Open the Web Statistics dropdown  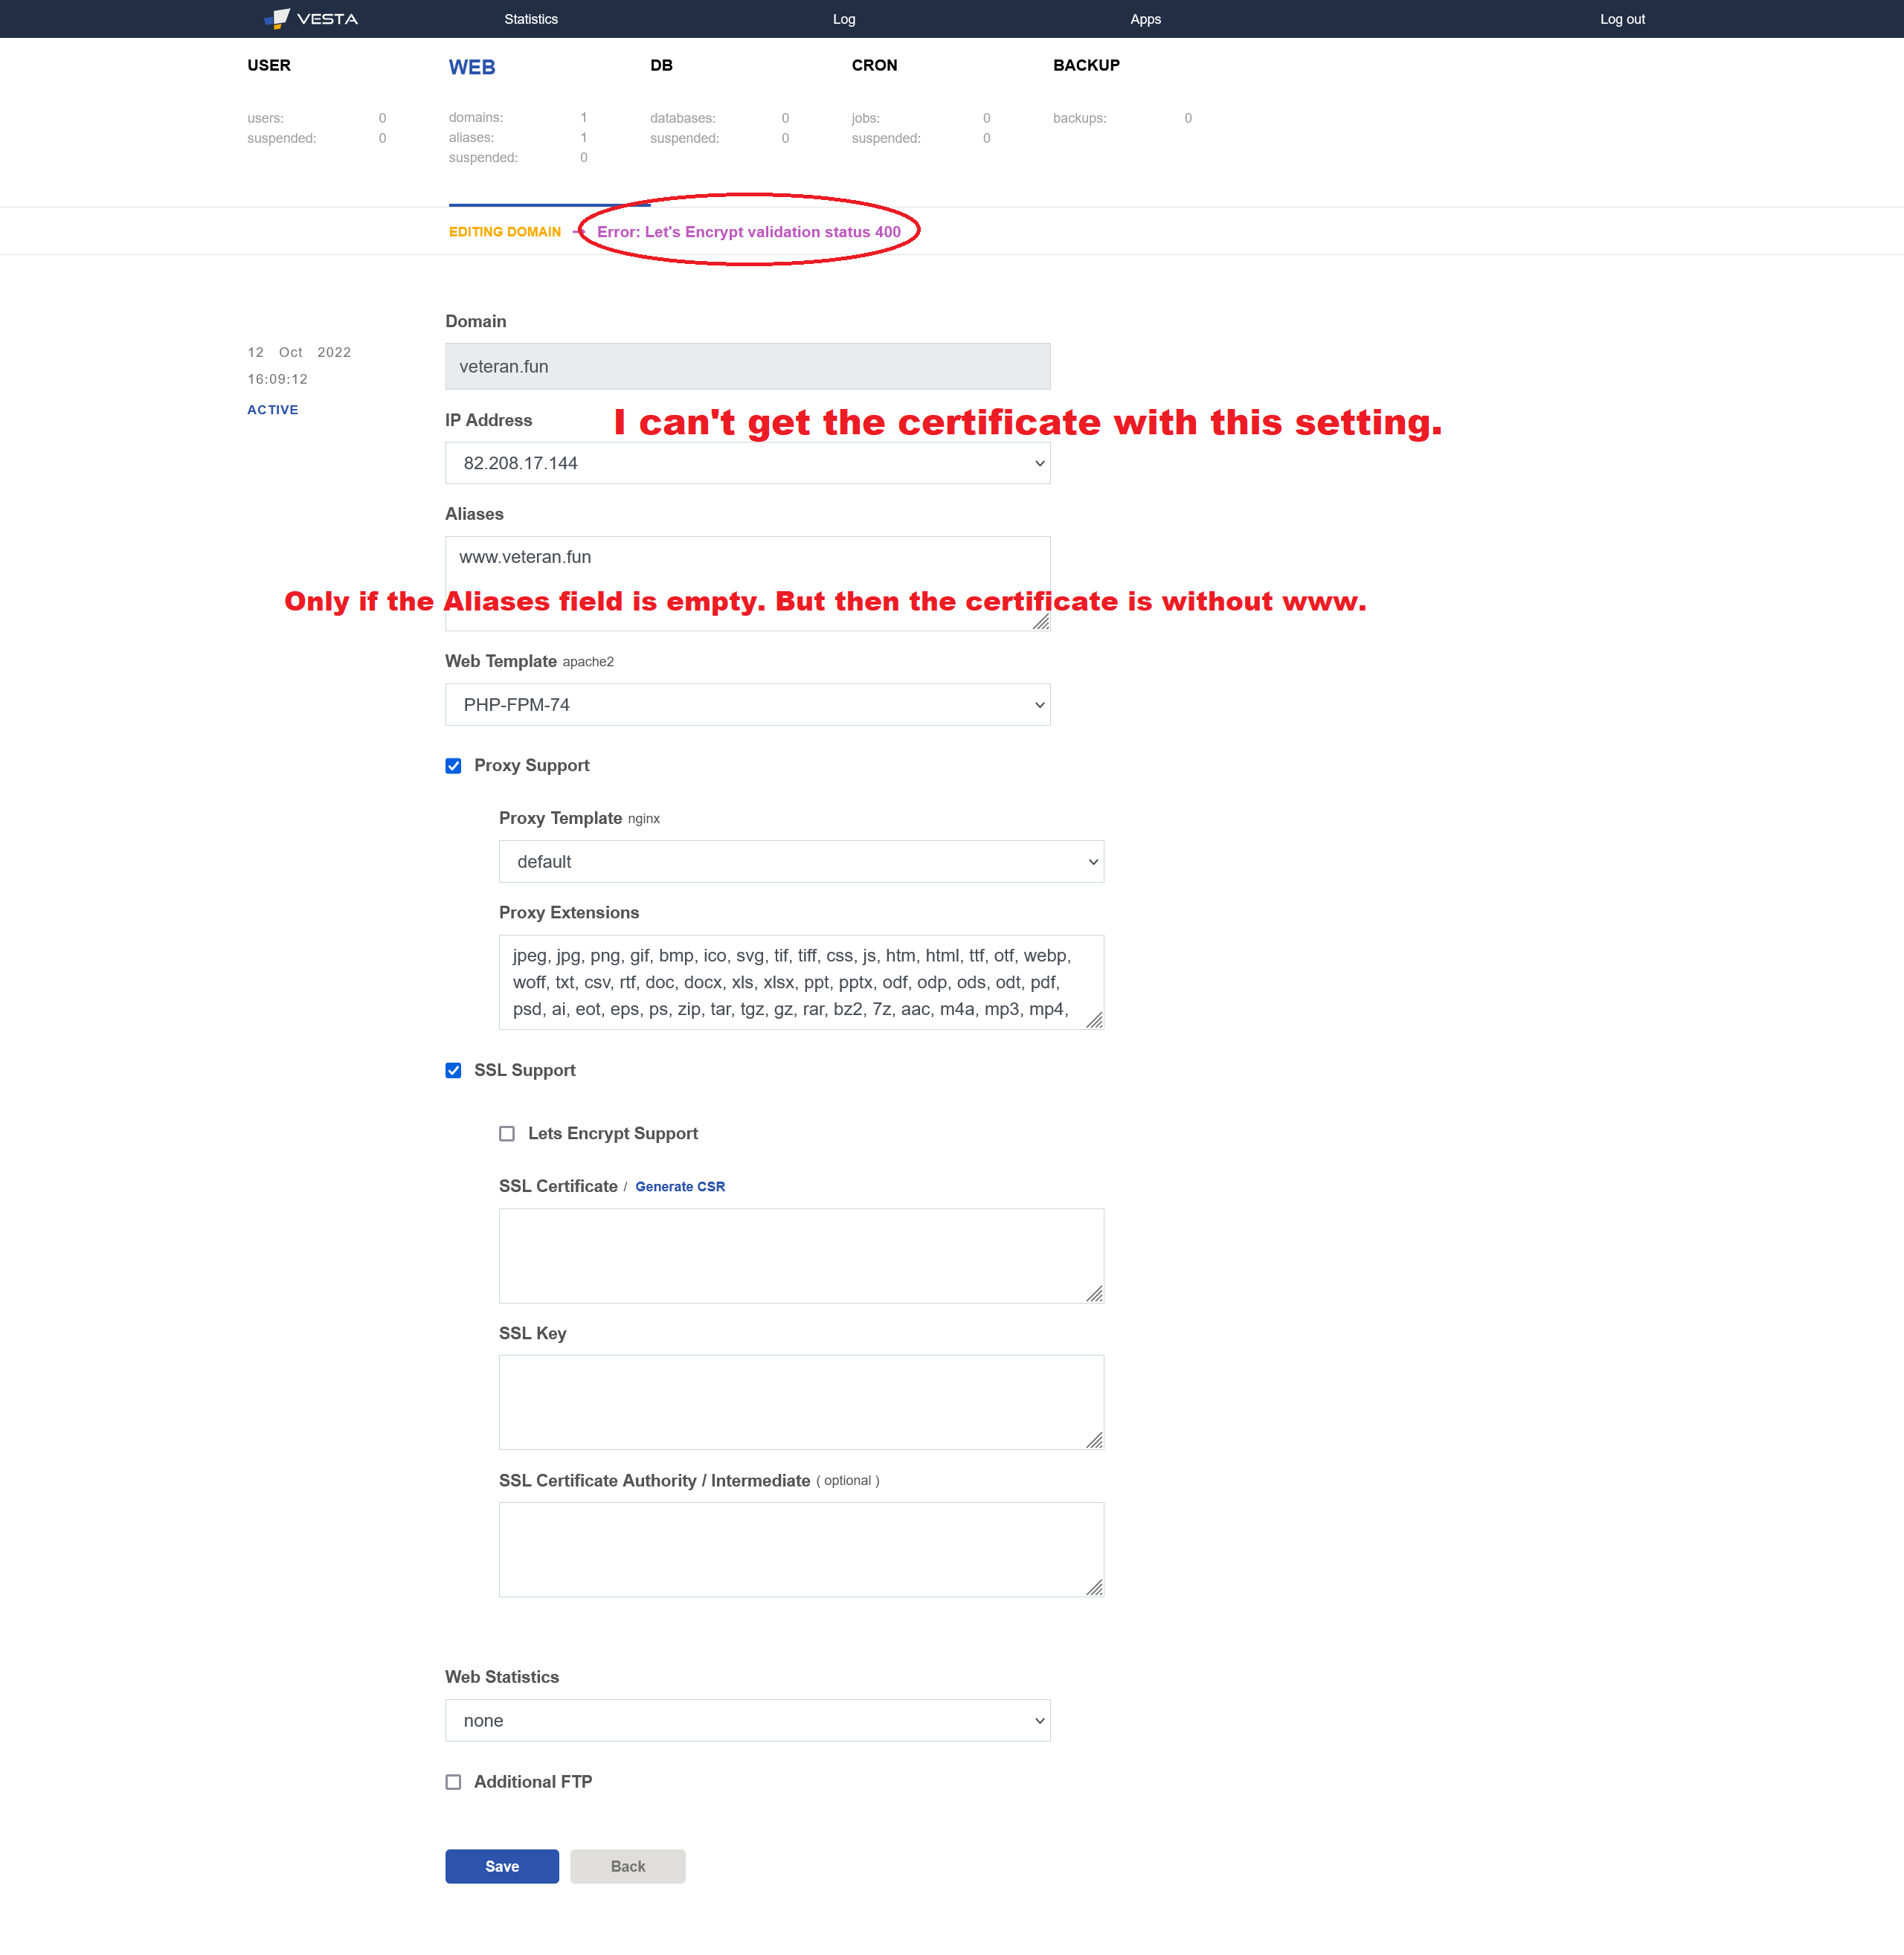coord(747,1720)
